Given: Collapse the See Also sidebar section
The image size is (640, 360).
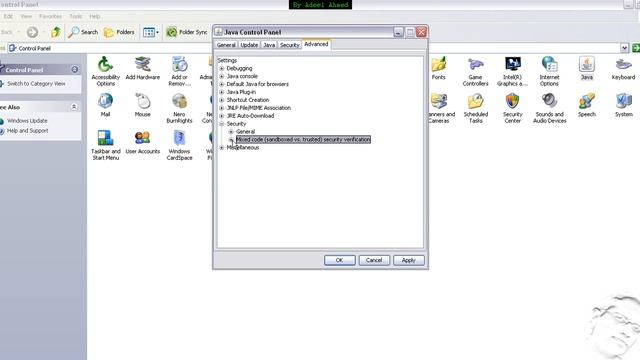Looking at the screenshot, I should (x=74, y=107).
